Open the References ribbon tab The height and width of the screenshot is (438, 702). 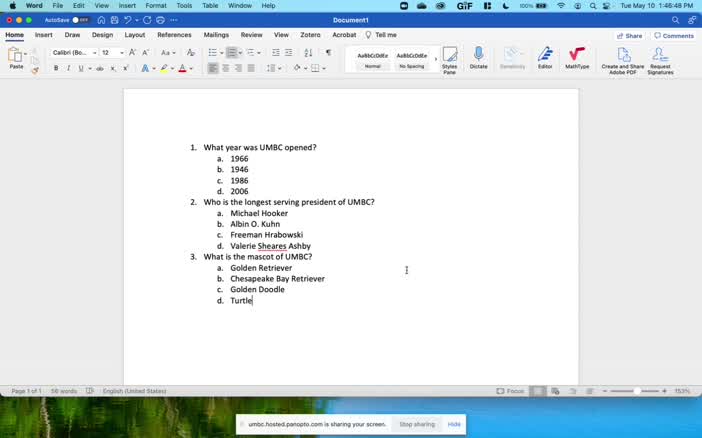pos(174,35)
